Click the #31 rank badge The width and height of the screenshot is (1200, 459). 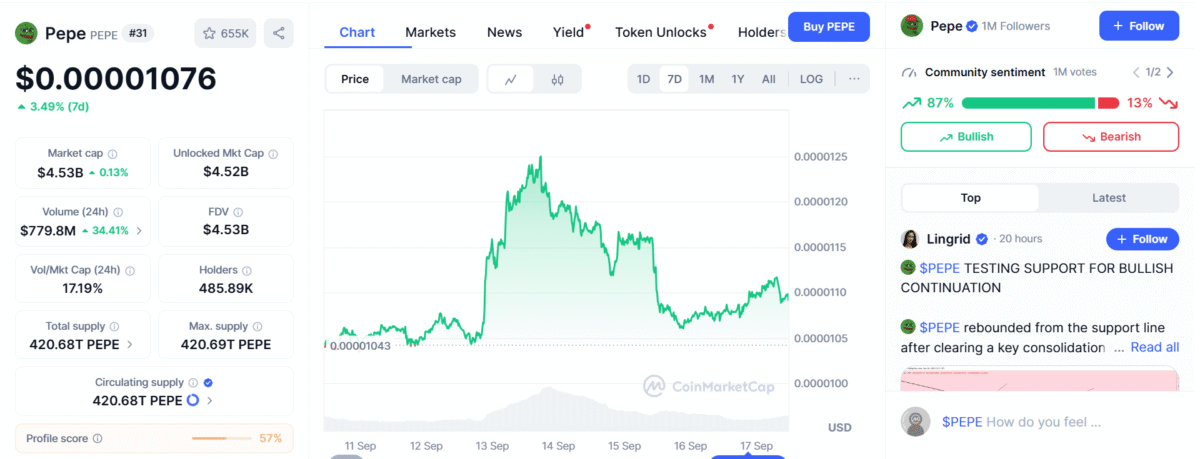pos(137,33)
